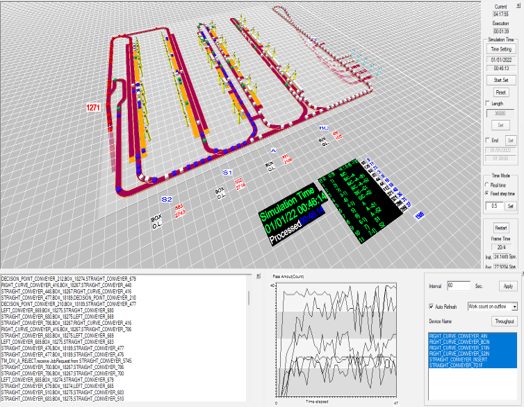This screenshot has width=524, height=407.
Task: Enable the Length checkbox
Action: 488,103
